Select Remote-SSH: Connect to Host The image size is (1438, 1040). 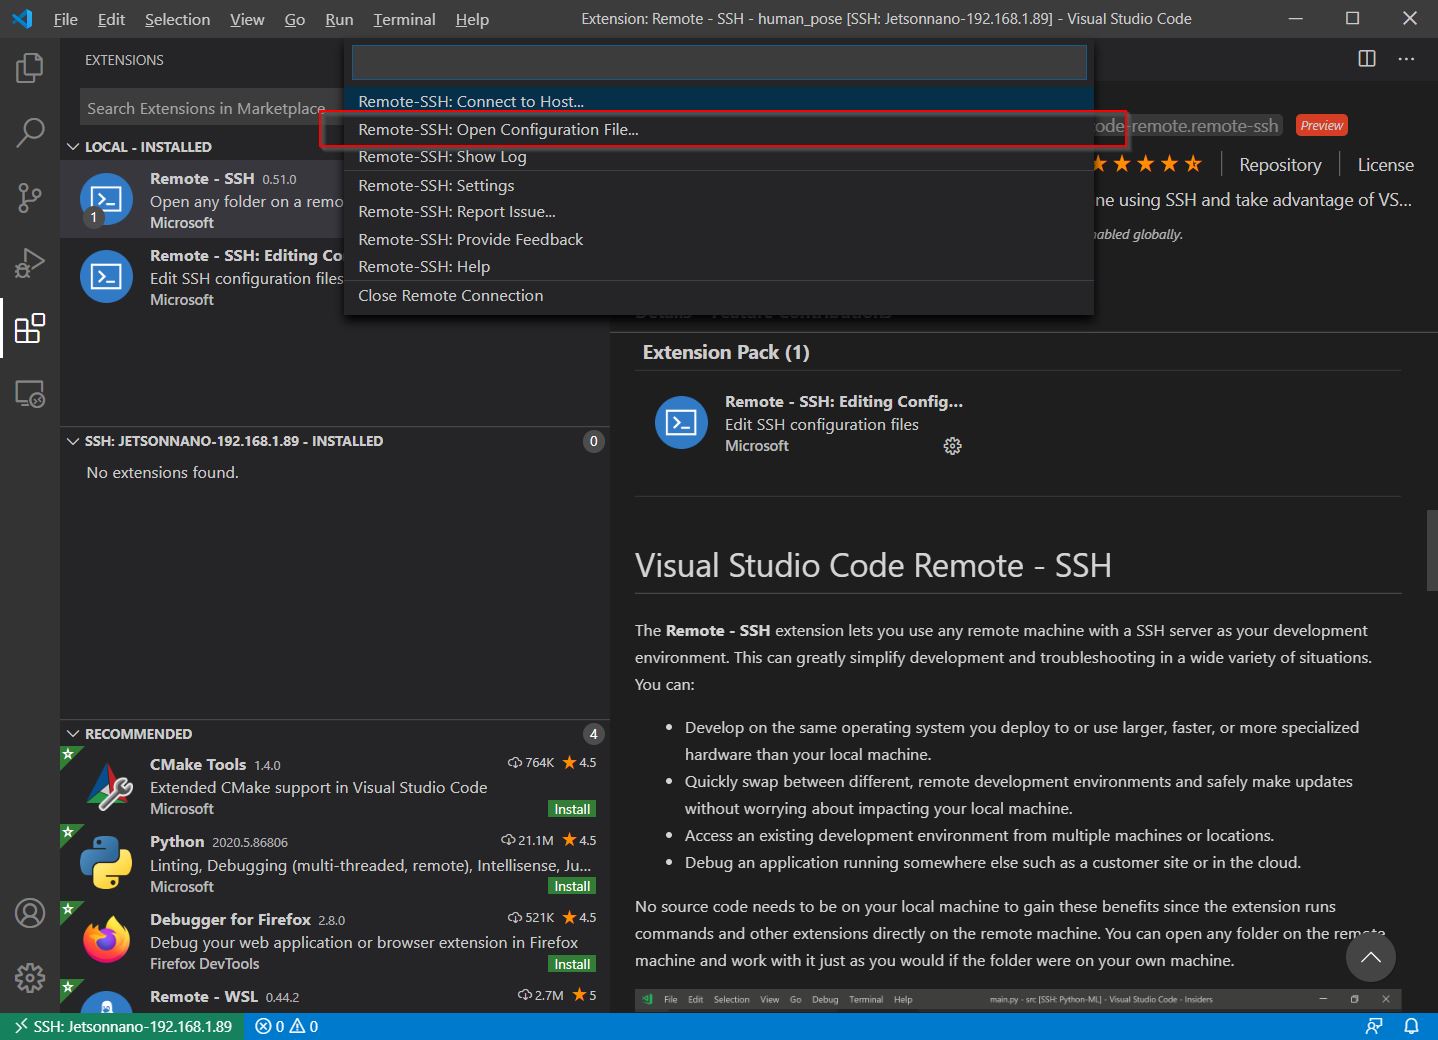click(719, 101)
